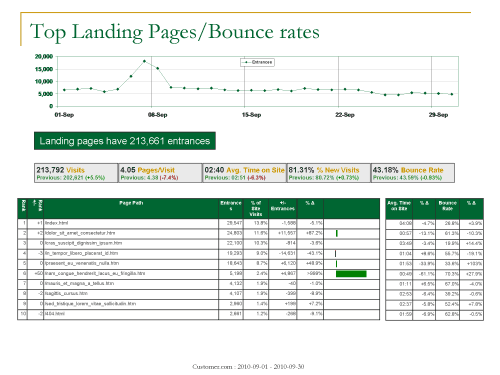The width and height of the screenshot is (500, 375).
Task: Select the 4.05 Pages/Visit summary box
Action: pyautogui.click(x=160, y=173)
